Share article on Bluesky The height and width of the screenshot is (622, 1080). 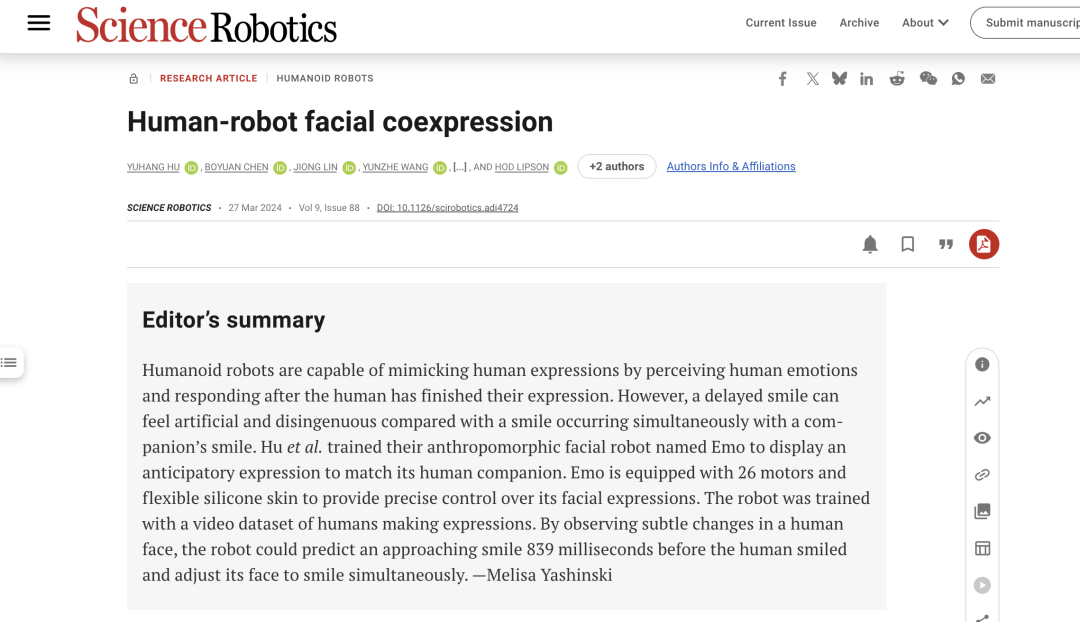[x=839, y=79]
